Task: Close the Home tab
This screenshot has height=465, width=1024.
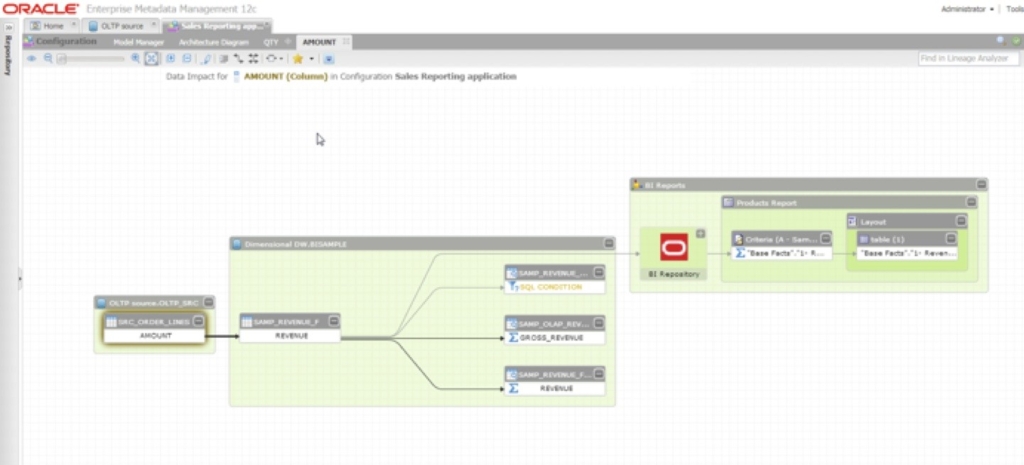Action: (73, 25)
